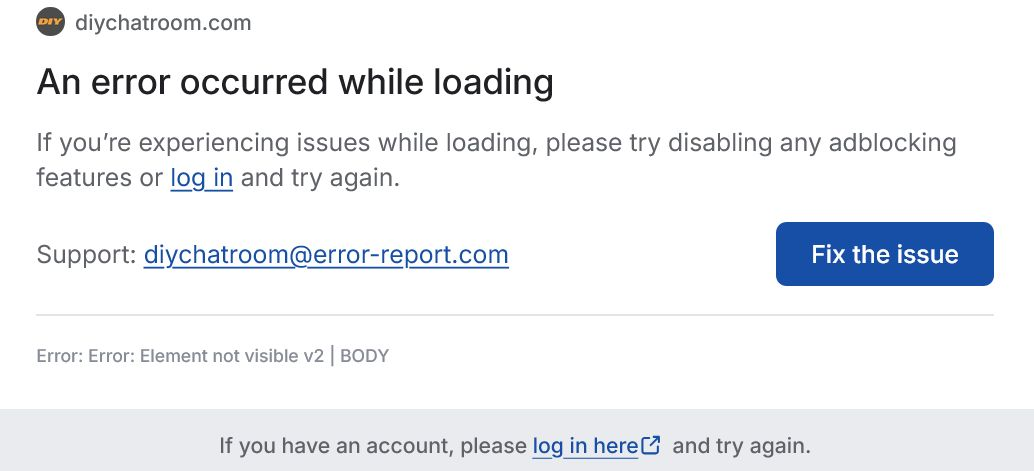Click the horizontal divider above the error details

point(515,315)
